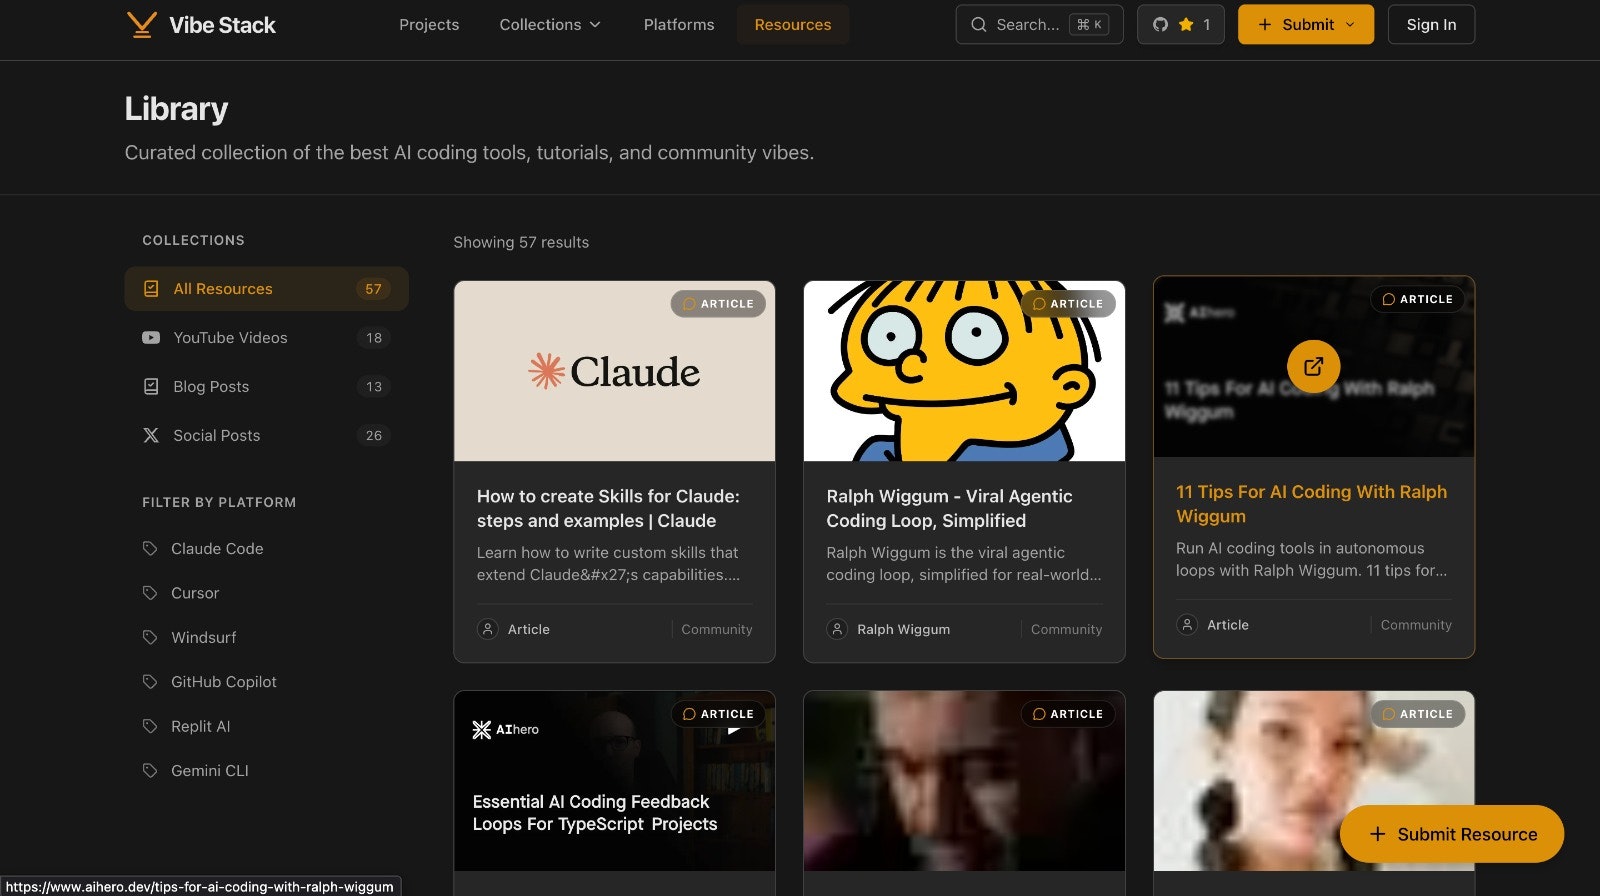Click the tag icon beside Cursor
1600x896 pixels.
click(150, 593)
